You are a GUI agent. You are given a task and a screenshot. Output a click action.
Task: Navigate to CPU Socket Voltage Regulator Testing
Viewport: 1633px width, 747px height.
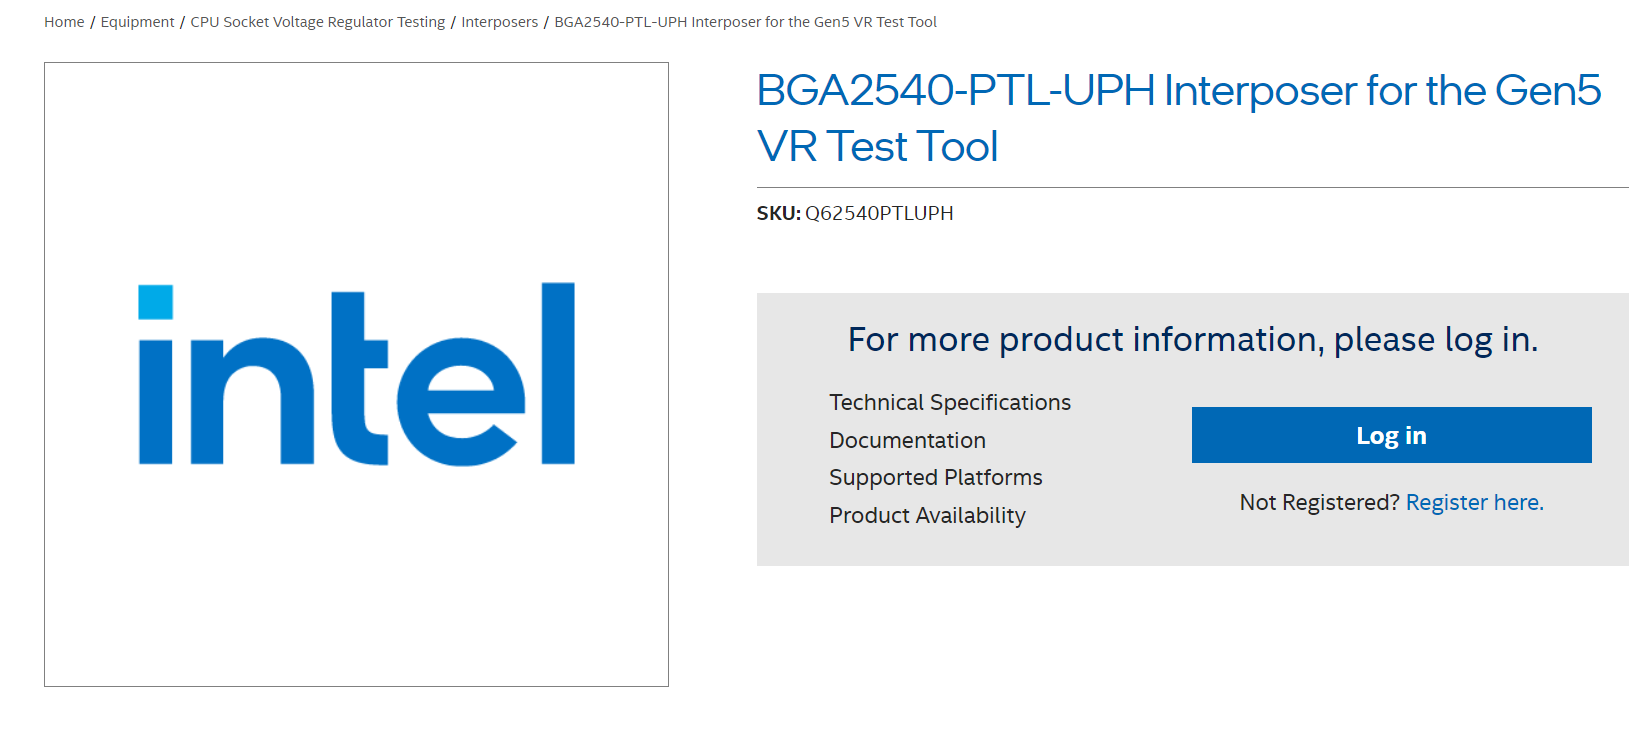coord(318,22)
